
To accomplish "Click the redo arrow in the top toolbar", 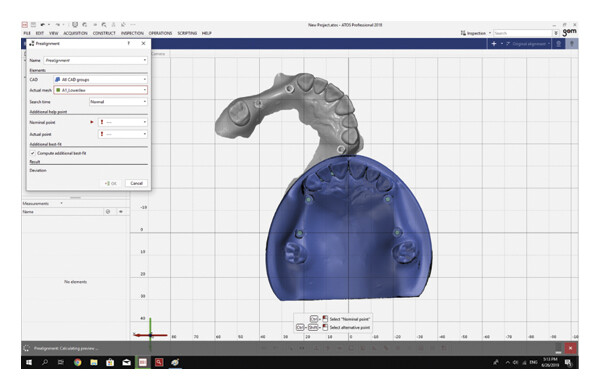I will [x=58, y=25].
